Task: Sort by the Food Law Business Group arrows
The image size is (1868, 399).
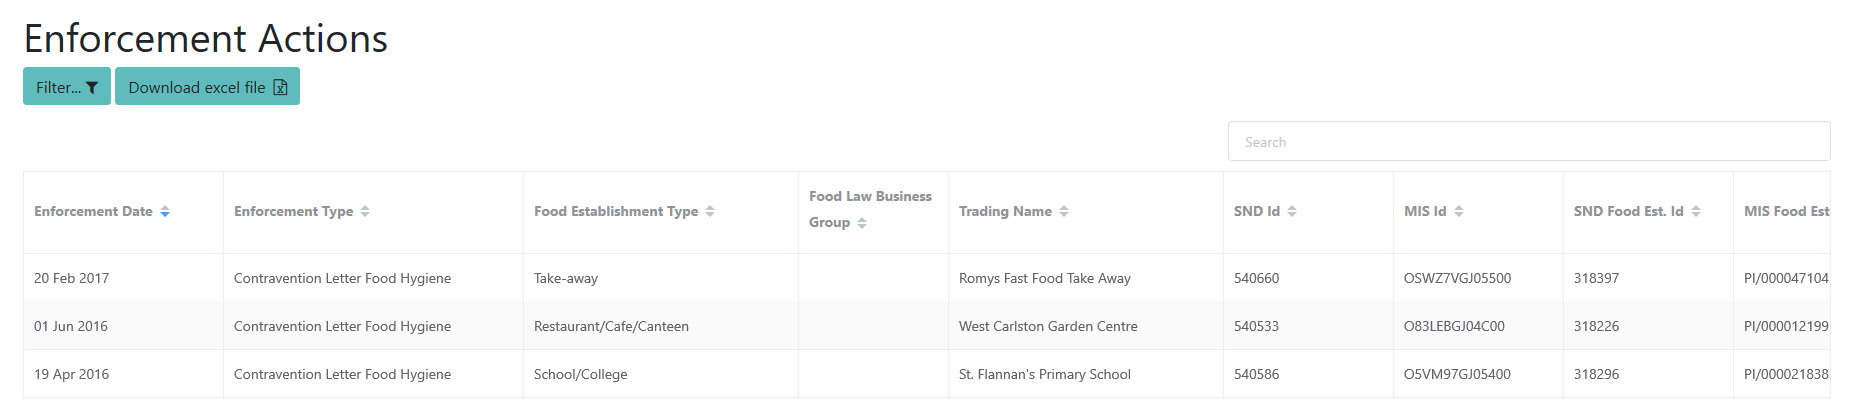Action: [862, 223]
